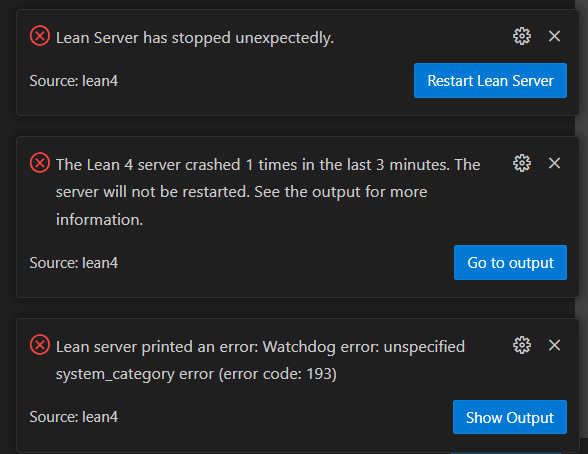Click the Restart Lean Server button
This screenshot has width=588, height=454.
click(490, 81)
